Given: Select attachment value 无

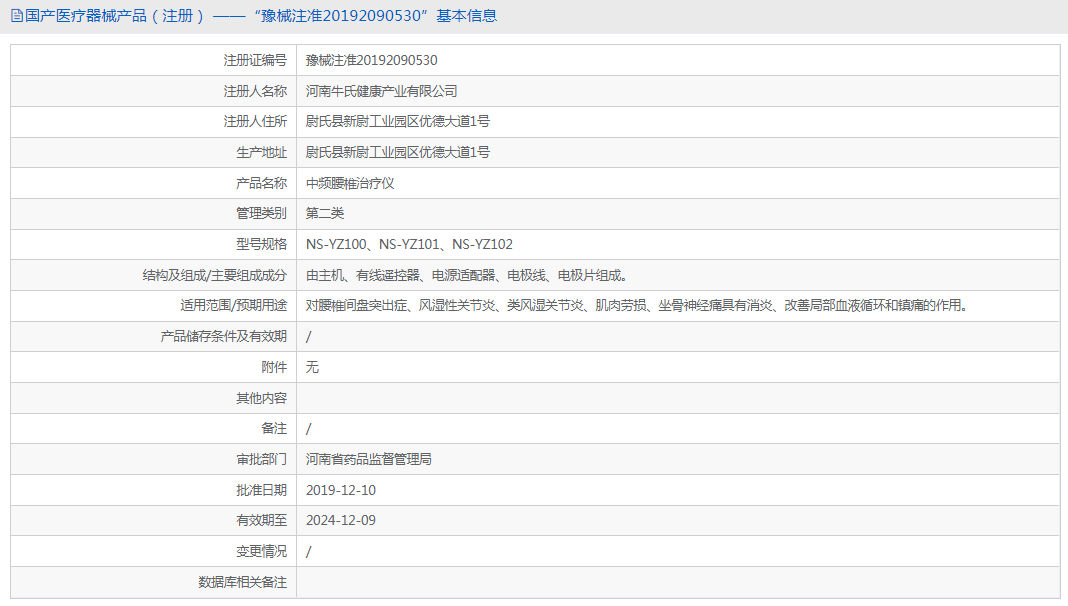Looking at the screenshot, I should 312,367.
